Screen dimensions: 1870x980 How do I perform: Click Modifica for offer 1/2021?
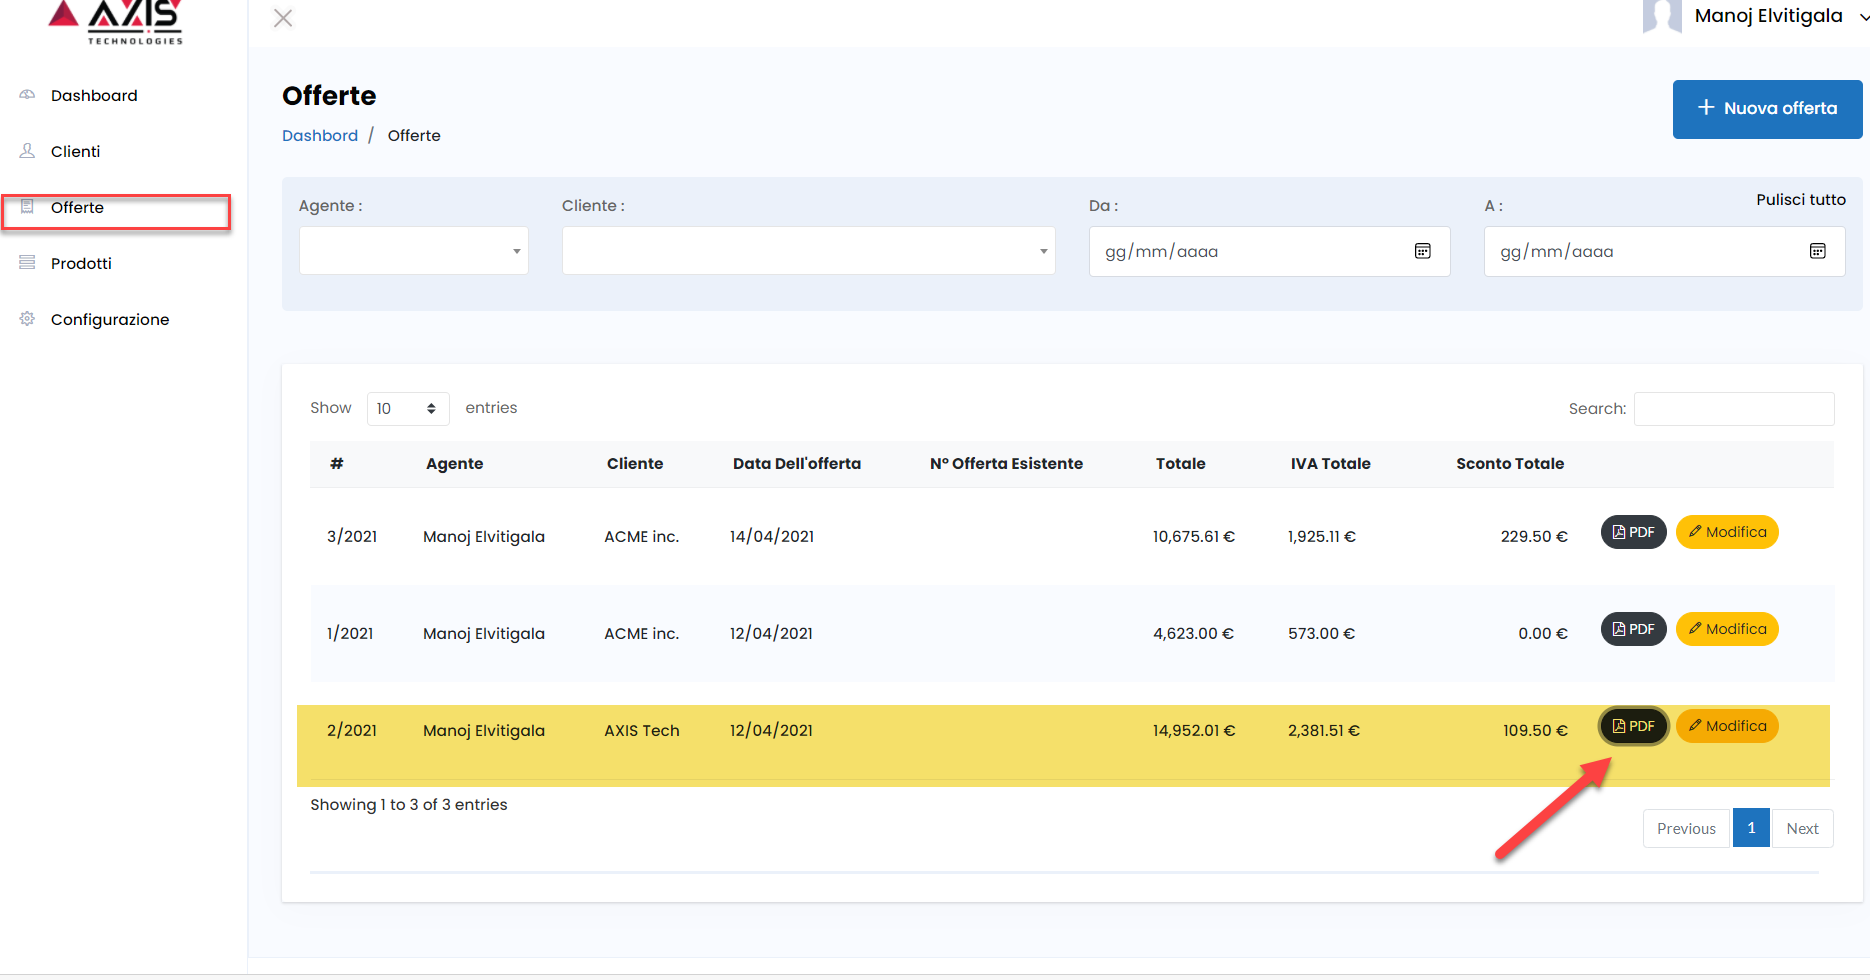(x=1727, y=629)
